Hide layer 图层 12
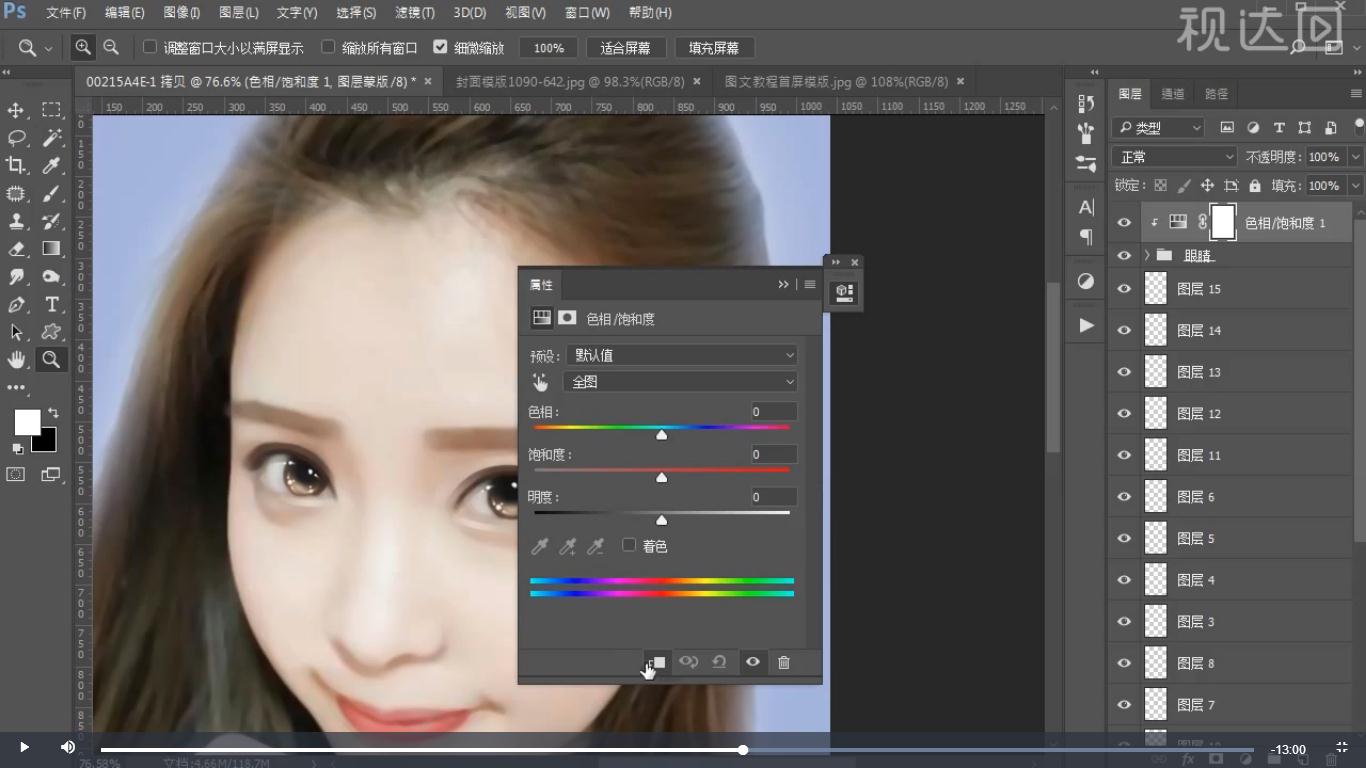The image size is (1366, 768). point(1124,413)
